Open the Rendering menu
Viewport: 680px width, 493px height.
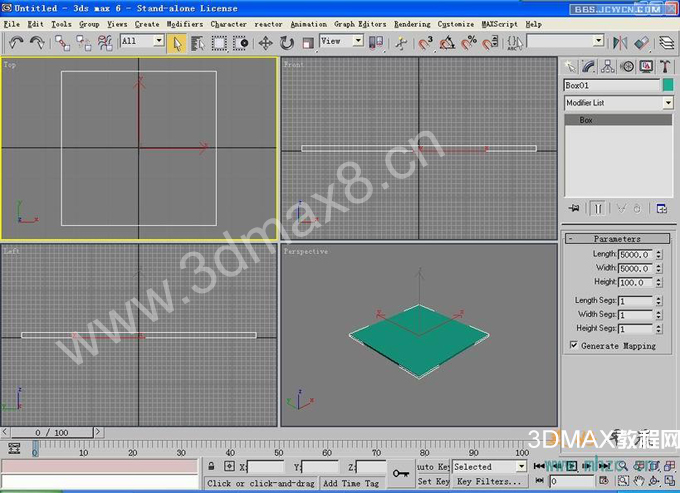pos(411,23)
